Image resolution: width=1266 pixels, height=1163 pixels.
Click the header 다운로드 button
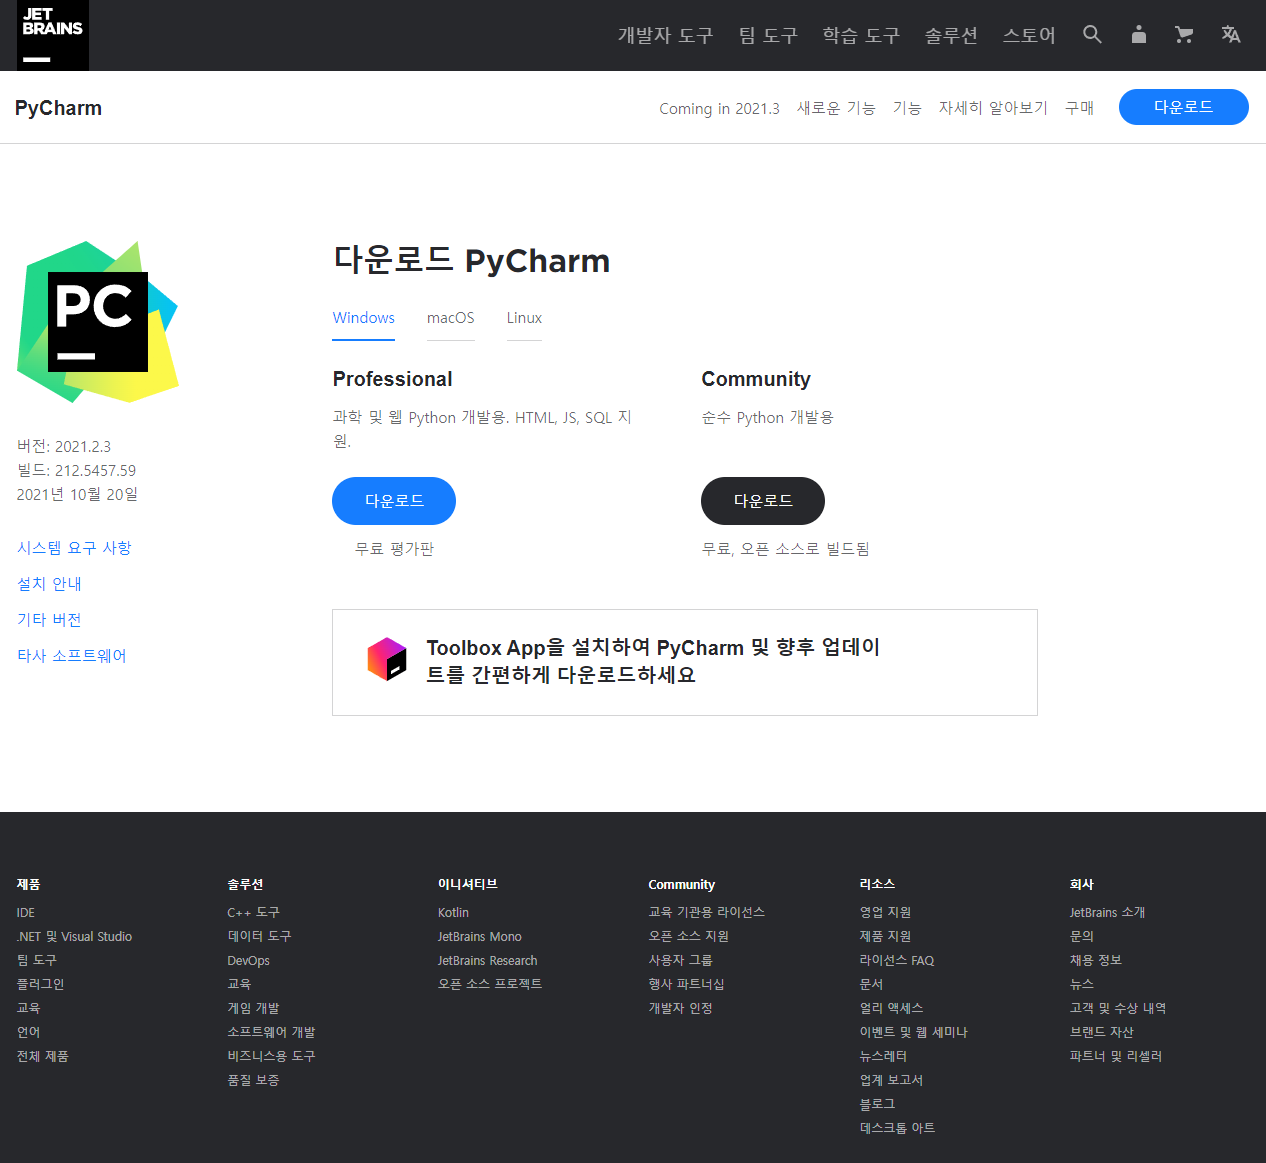(x=1183, y=107)
